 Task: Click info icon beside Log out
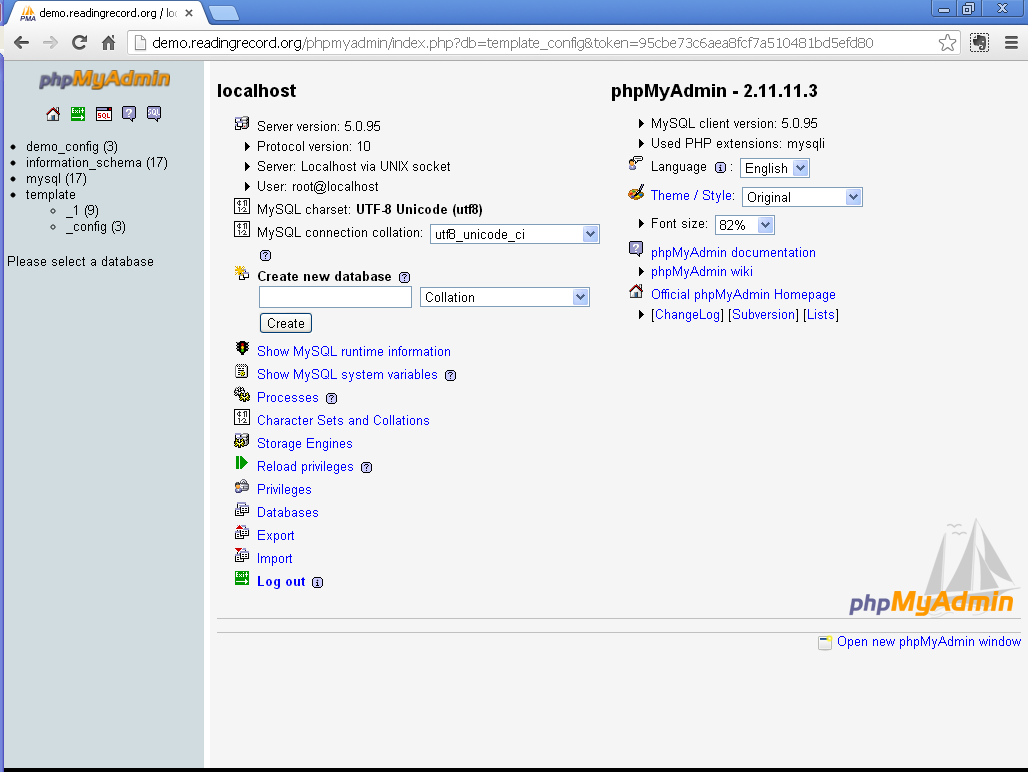[x=317, y=583]
